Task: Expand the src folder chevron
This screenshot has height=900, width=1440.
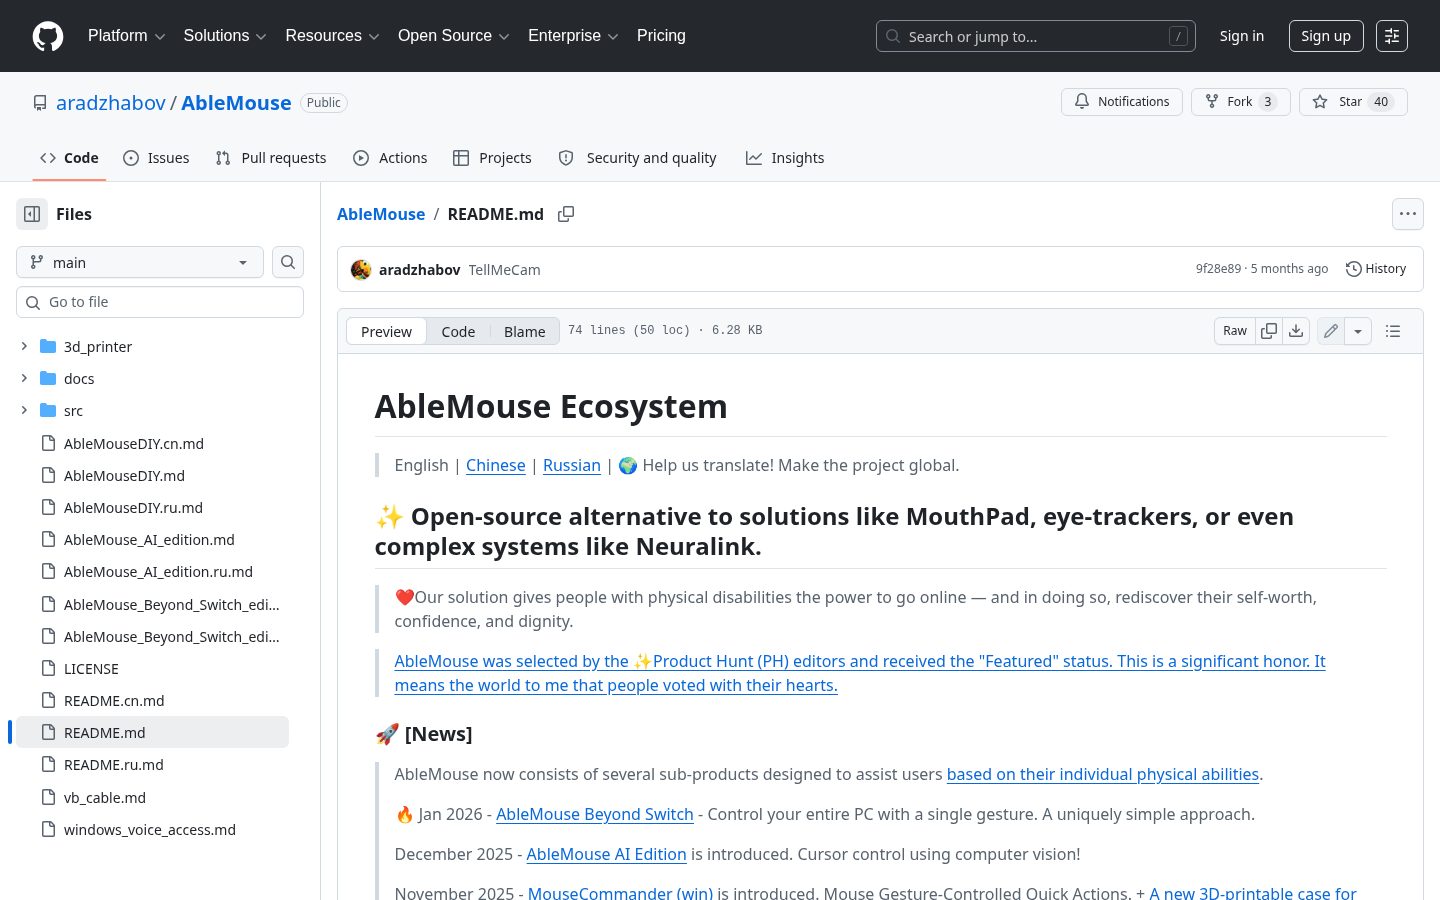Action: 24,410
